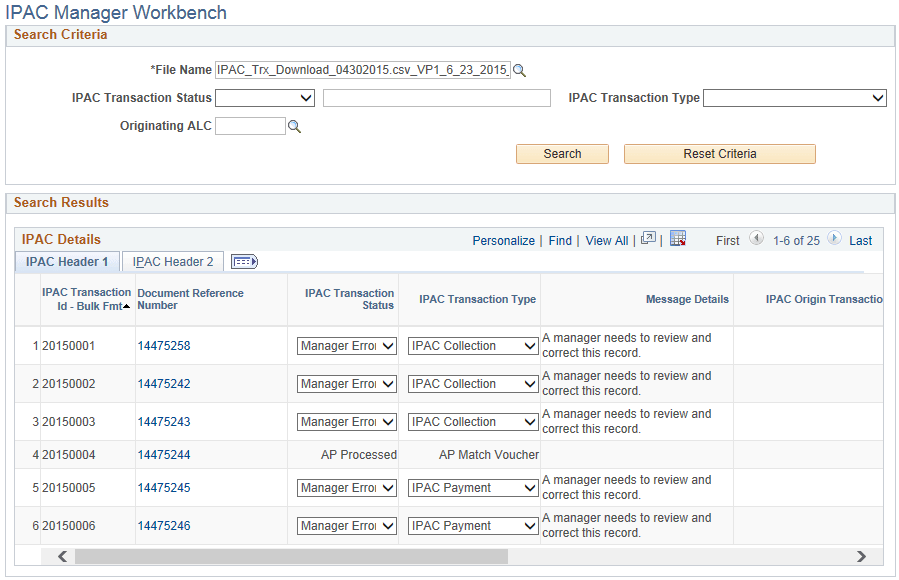
Task: Click the Search button
Action: point(562,154)
